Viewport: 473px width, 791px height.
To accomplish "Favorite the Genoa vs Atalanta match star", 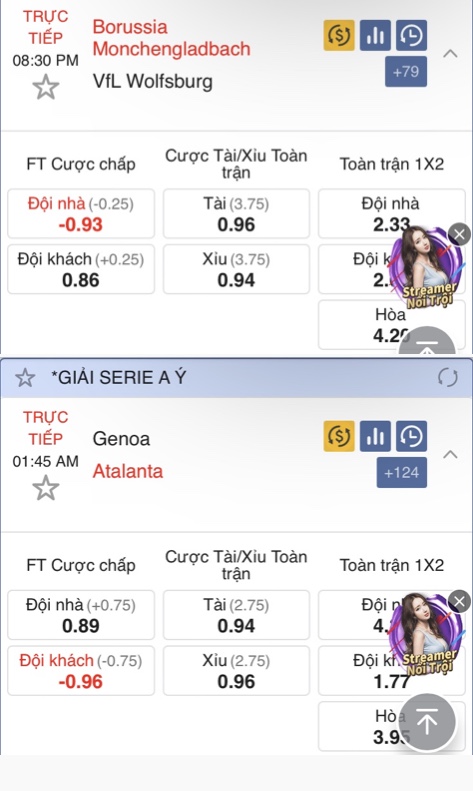I will coord(45,488).
